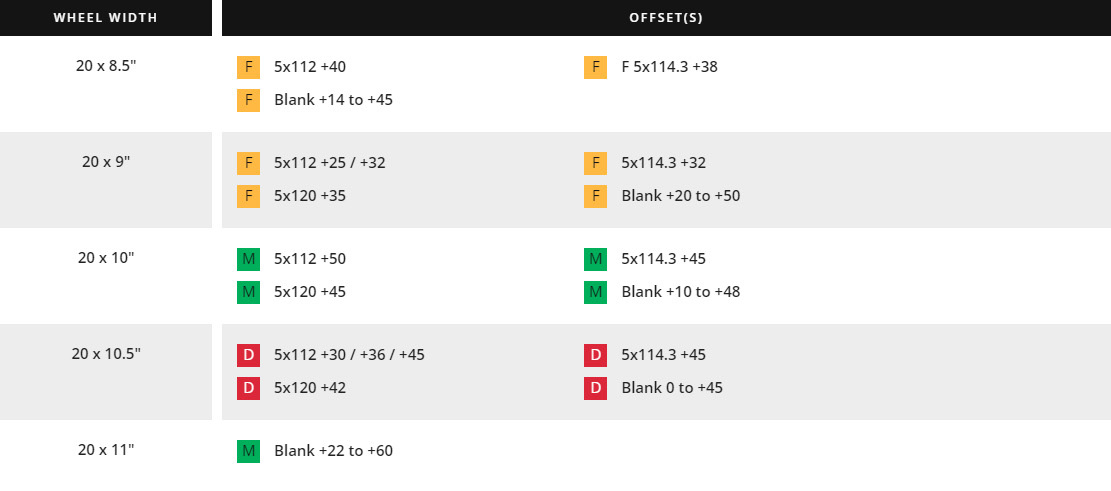Click the 5x112 +30 / +36 / +45 offset

[x=349, y=355]
